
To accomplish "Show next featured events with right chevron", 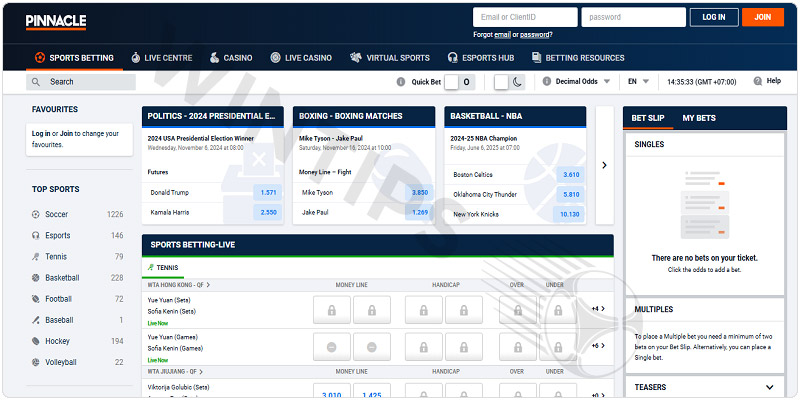I will pos(604,165).
